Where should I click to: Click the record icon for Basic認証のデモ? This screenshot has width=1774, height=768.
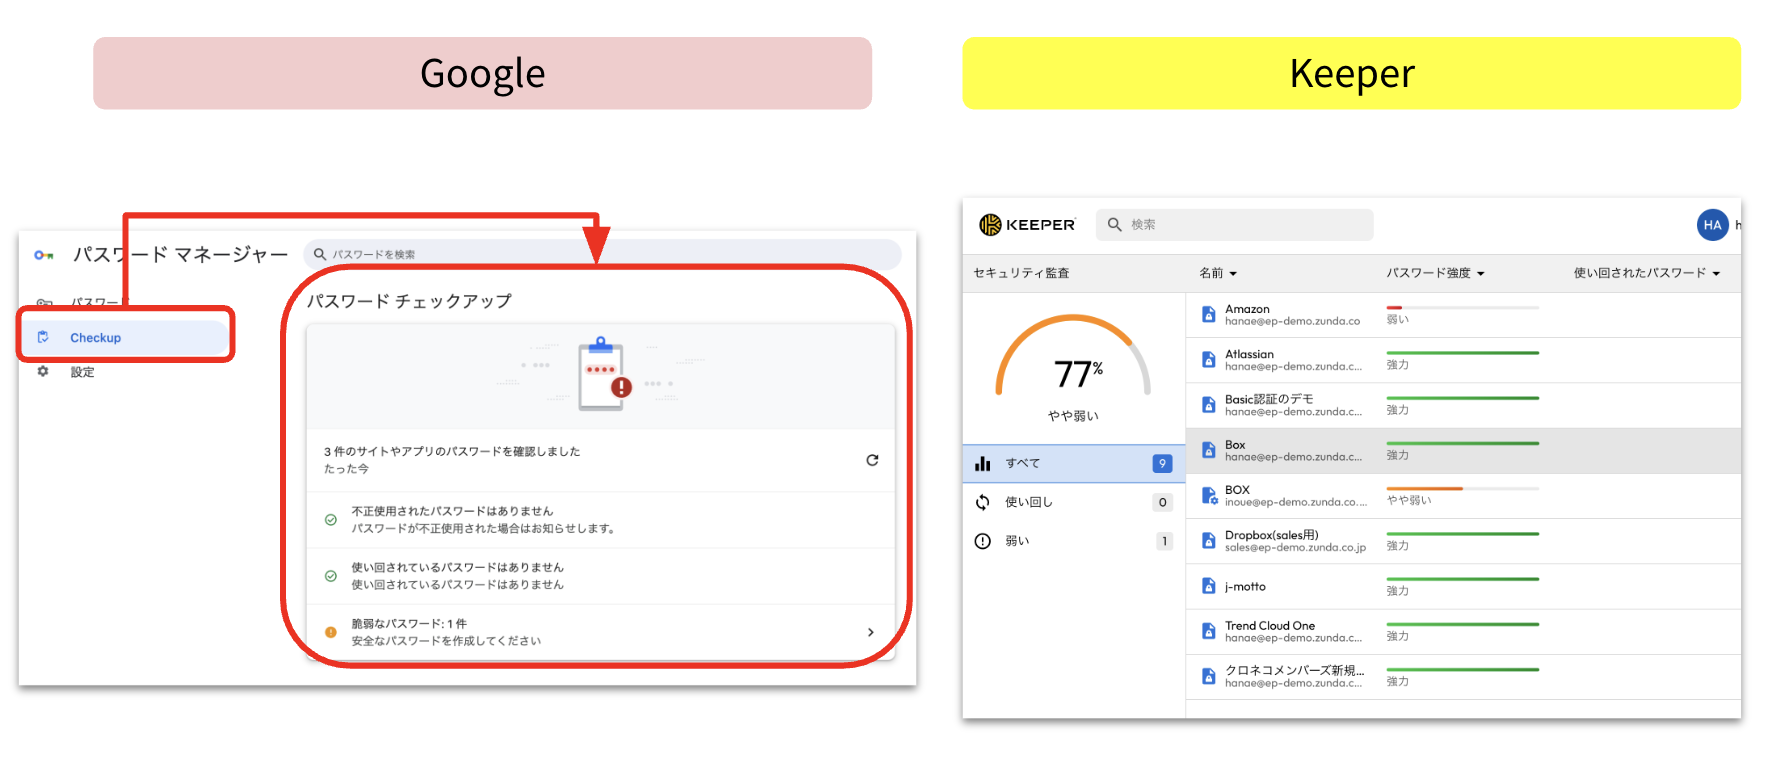(1209, 405)
